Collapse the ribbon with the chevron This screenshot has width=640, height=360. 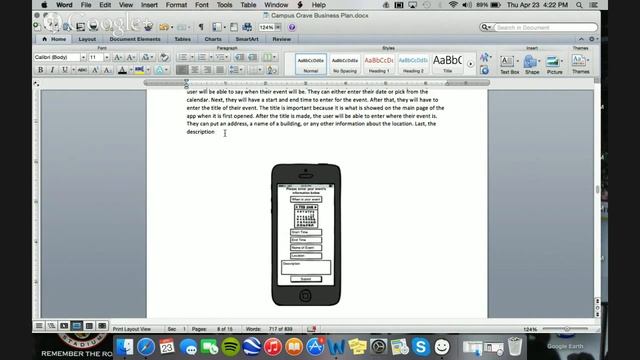[x=581, y=39]
